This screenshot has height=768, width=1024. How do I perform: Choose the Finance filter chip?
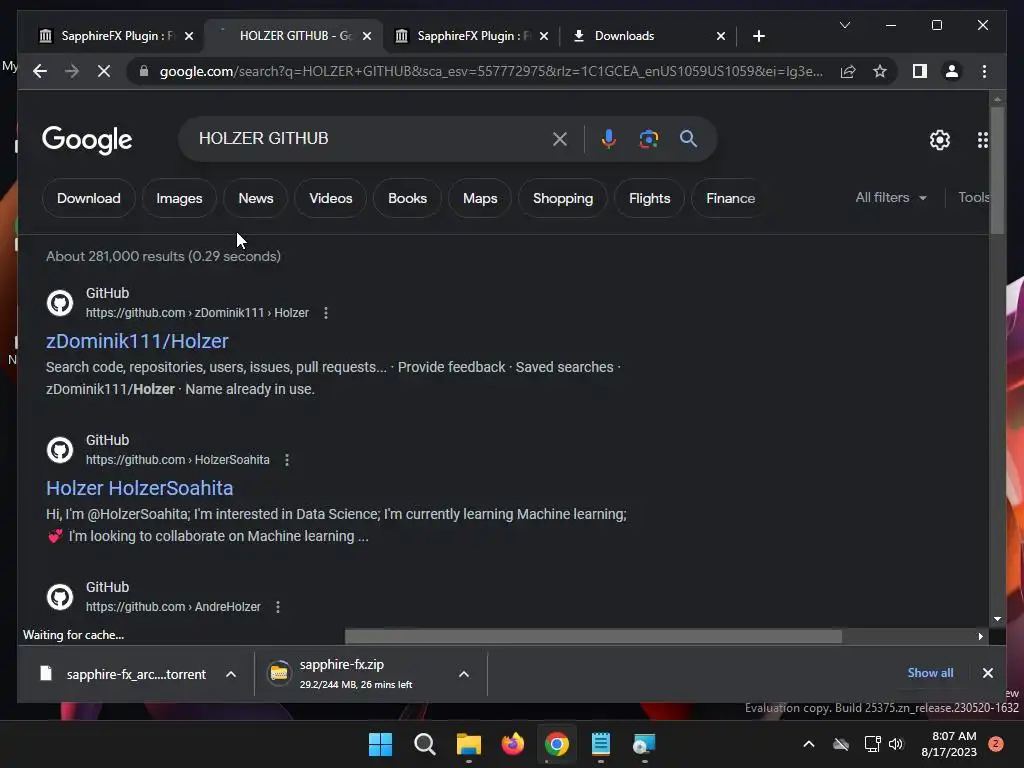click(730, 198)
